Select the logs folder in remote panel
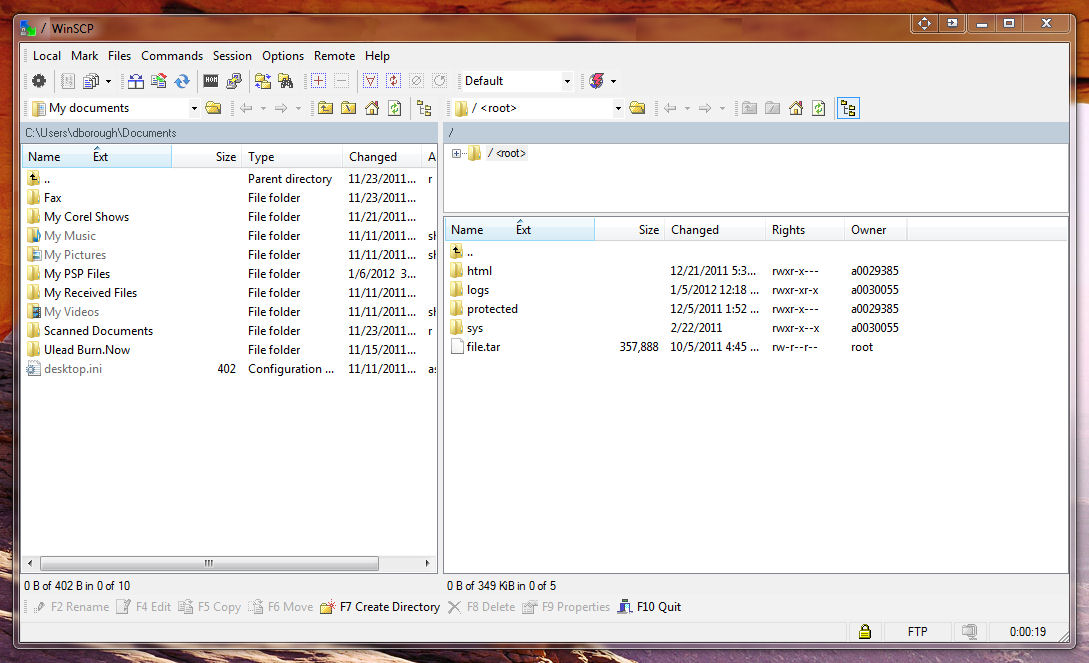This screenshot has width=1089, height=663. (x=478, y=290)
